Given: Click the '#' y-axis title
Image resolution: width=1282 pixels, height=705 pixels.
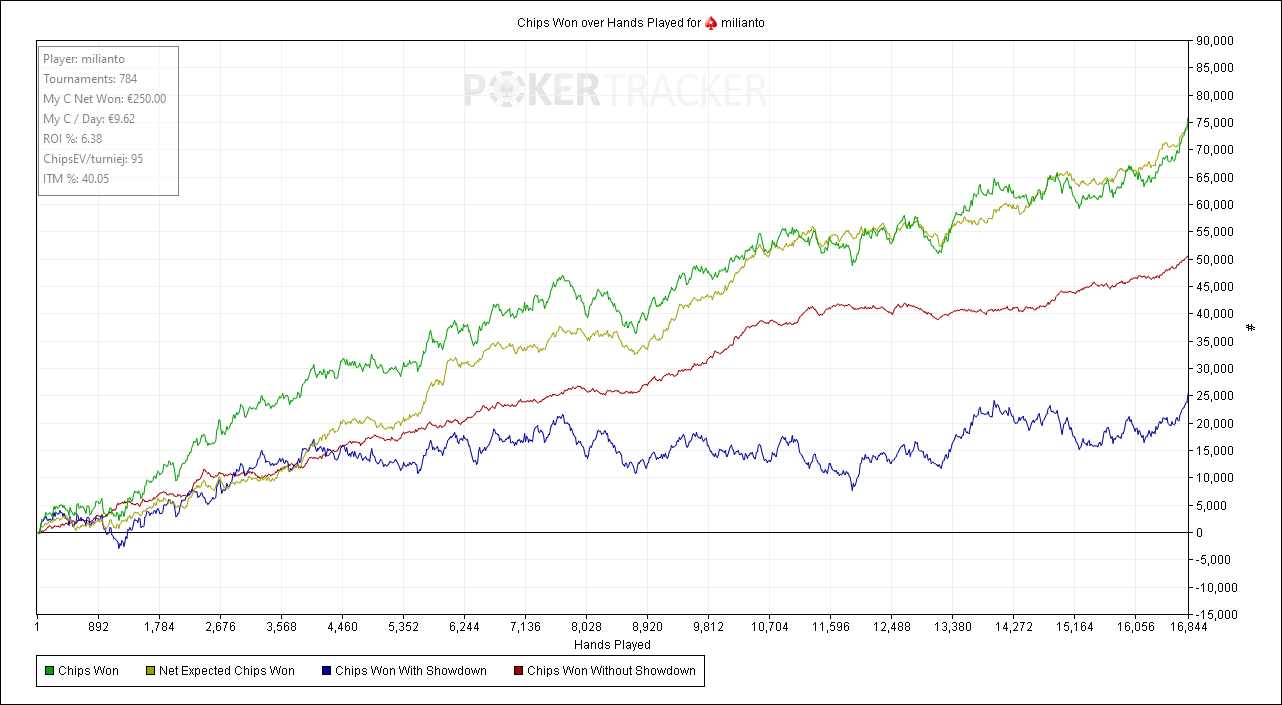Looking at the screenshot, I should pyautogui.click(x=1250, y=327).
